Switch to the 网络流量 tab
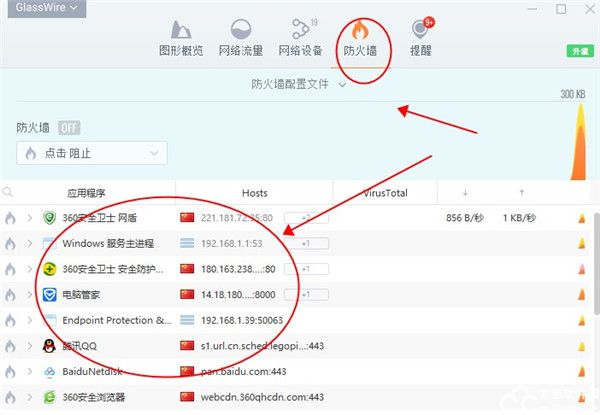The image size is (600, 415). [241, 38]
